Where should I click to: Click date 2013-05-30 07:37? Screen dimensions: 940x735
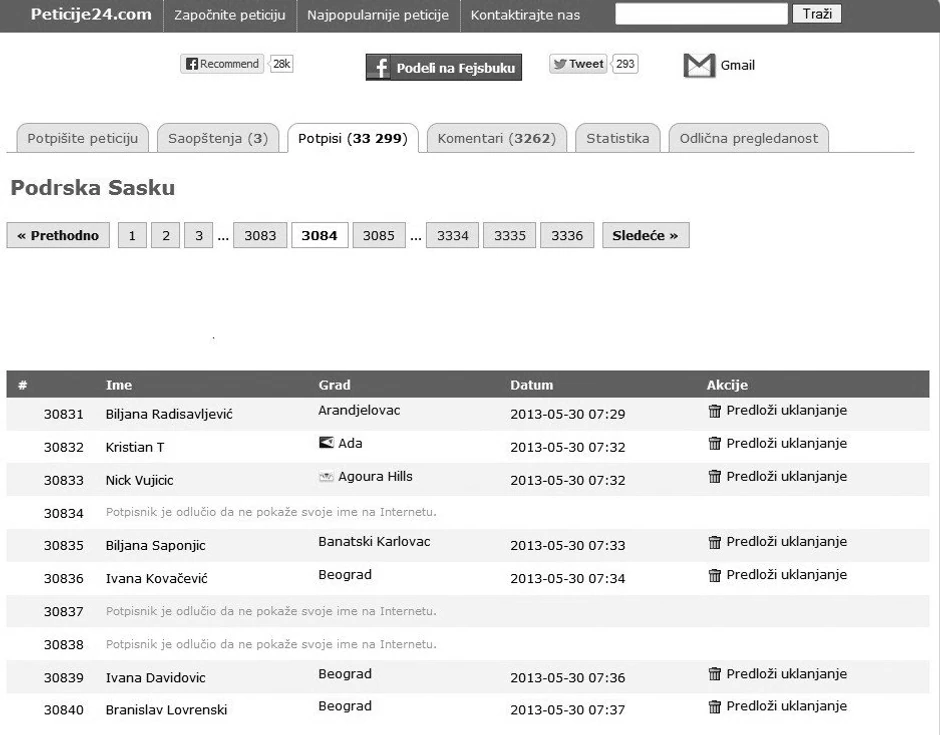click(568, 710)
